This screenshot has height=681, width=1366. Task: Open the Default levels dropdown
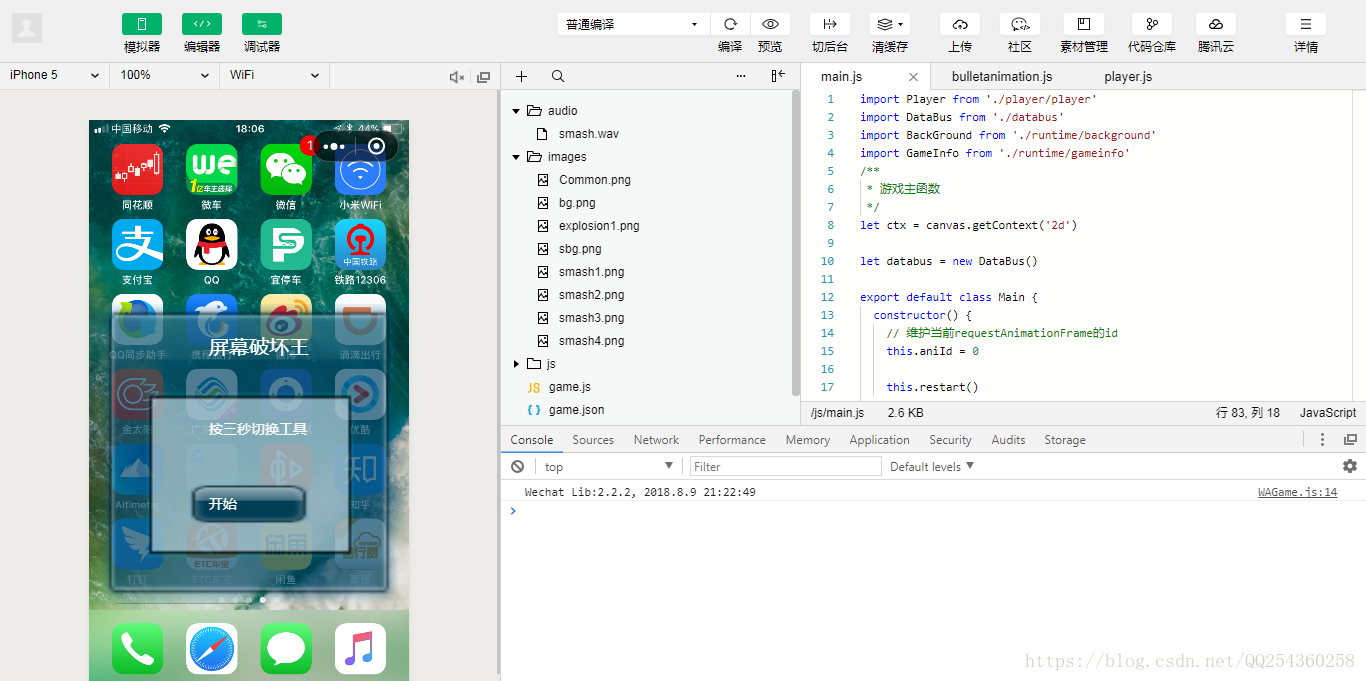[x=932, y=467]
